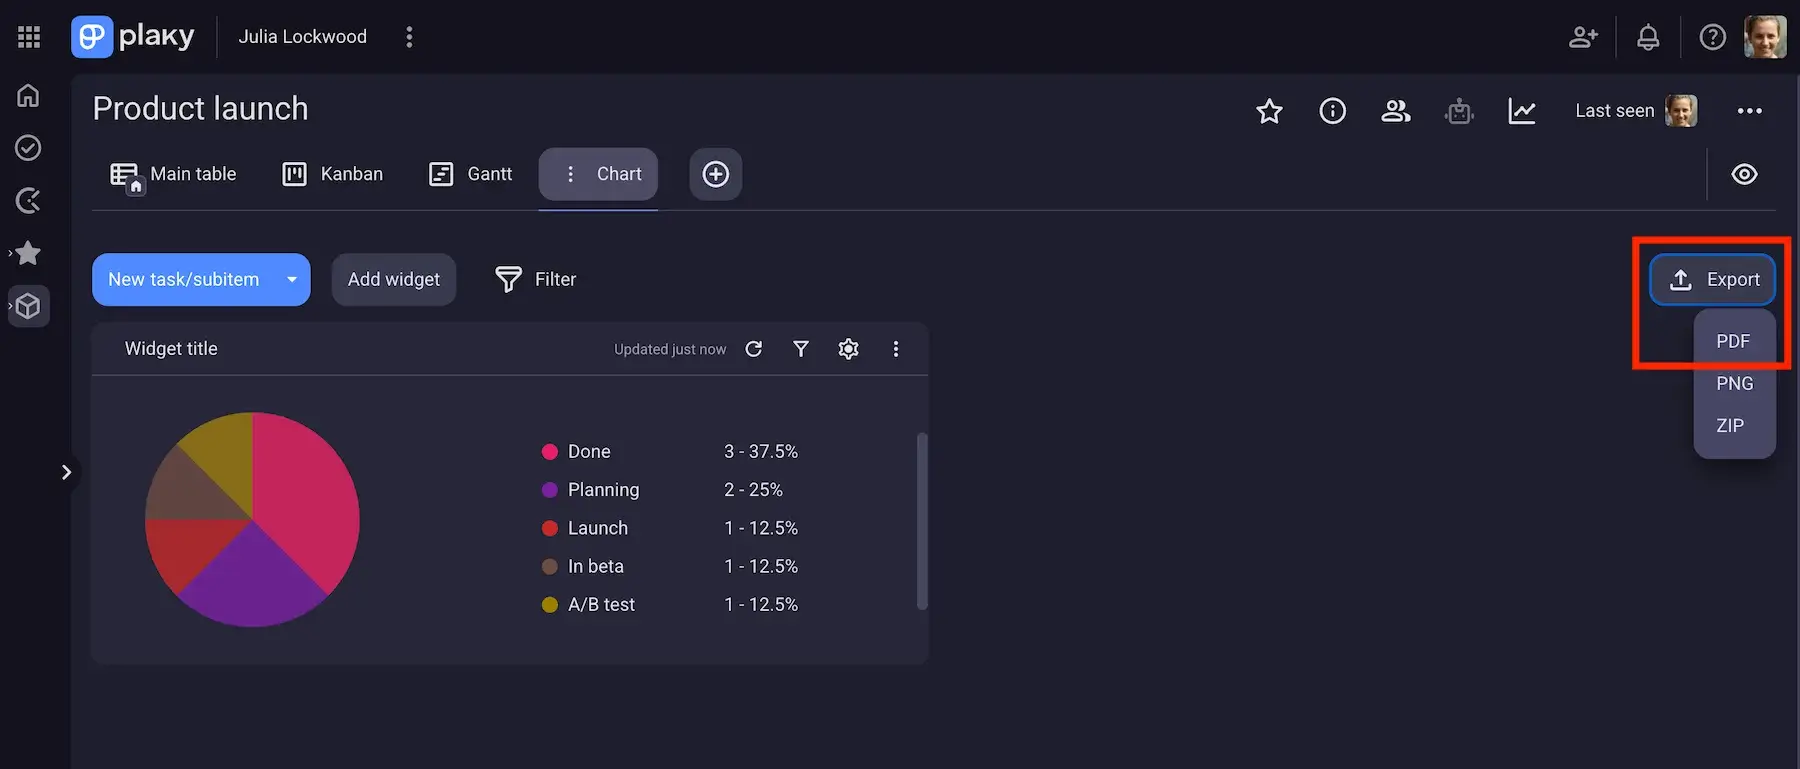
Task: Expand the sidebar with chevron arrow
Action: pyautogui.click(x=66, y=472)
